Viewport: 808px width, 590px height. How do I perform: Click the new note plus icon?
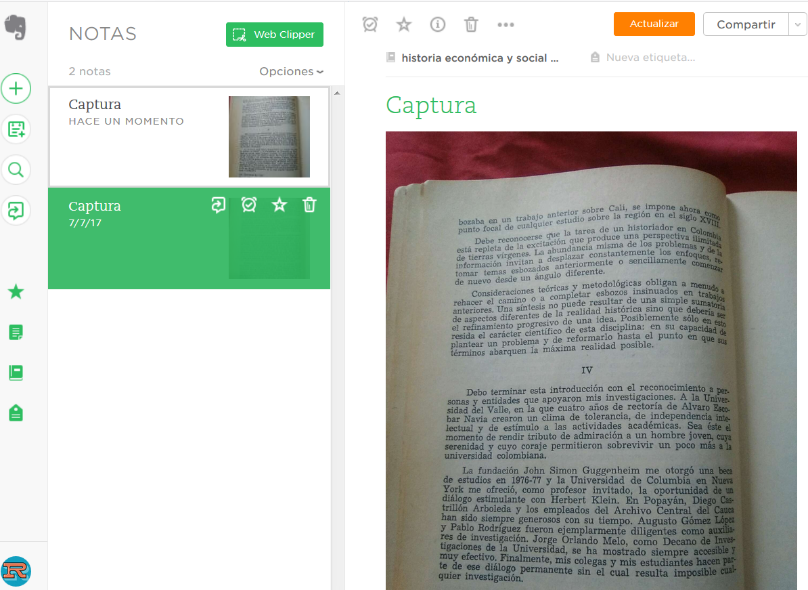[16, 88]
